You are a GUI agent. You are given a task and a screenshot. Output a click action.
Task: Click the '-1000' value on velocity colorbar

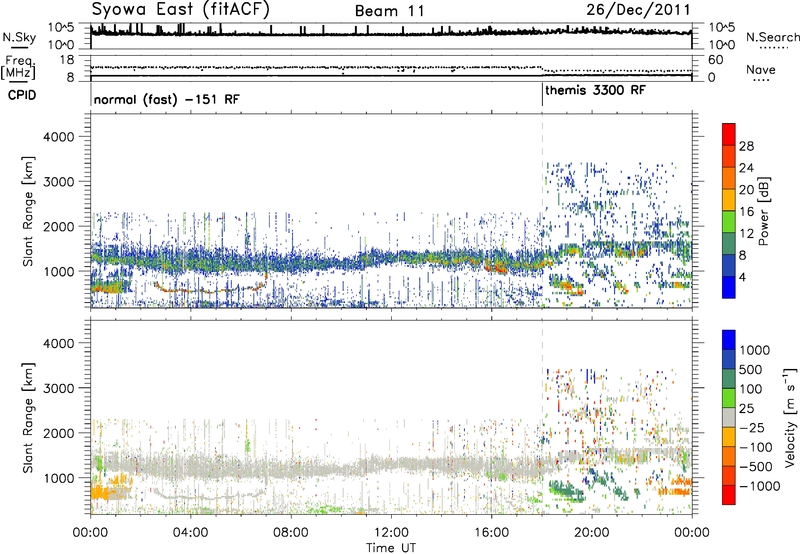point(759,486)
